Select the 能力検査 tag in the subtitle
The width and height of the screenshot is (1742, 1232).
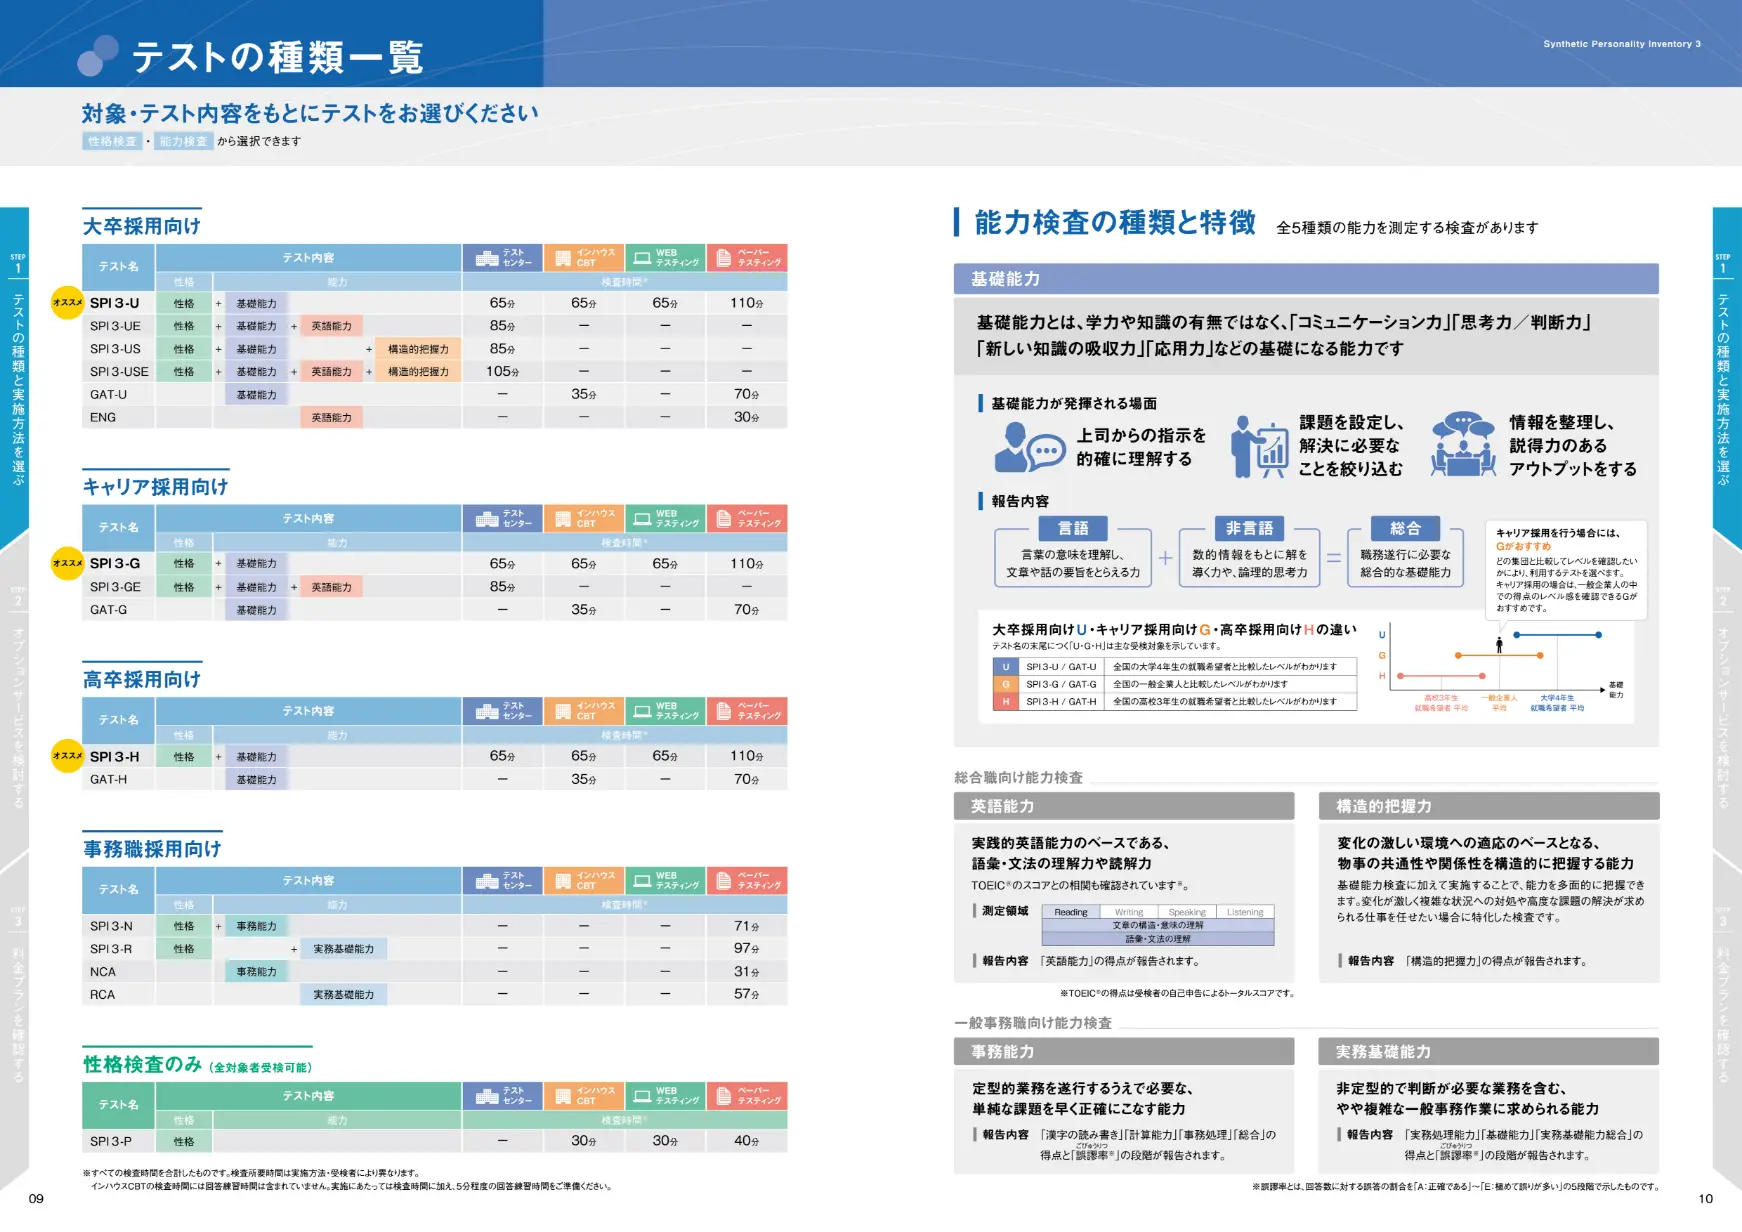(x=184, y=141)
